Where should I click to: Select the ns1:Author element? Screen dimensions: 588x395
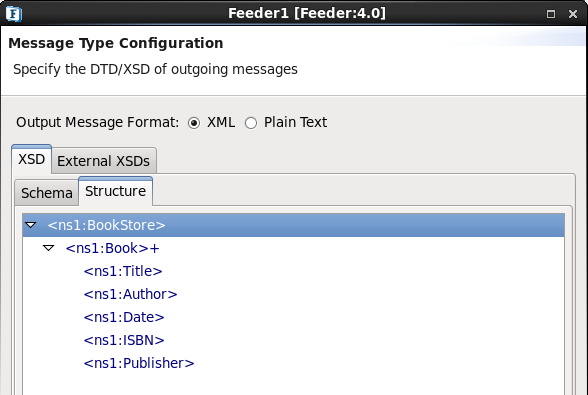(130, 294)
